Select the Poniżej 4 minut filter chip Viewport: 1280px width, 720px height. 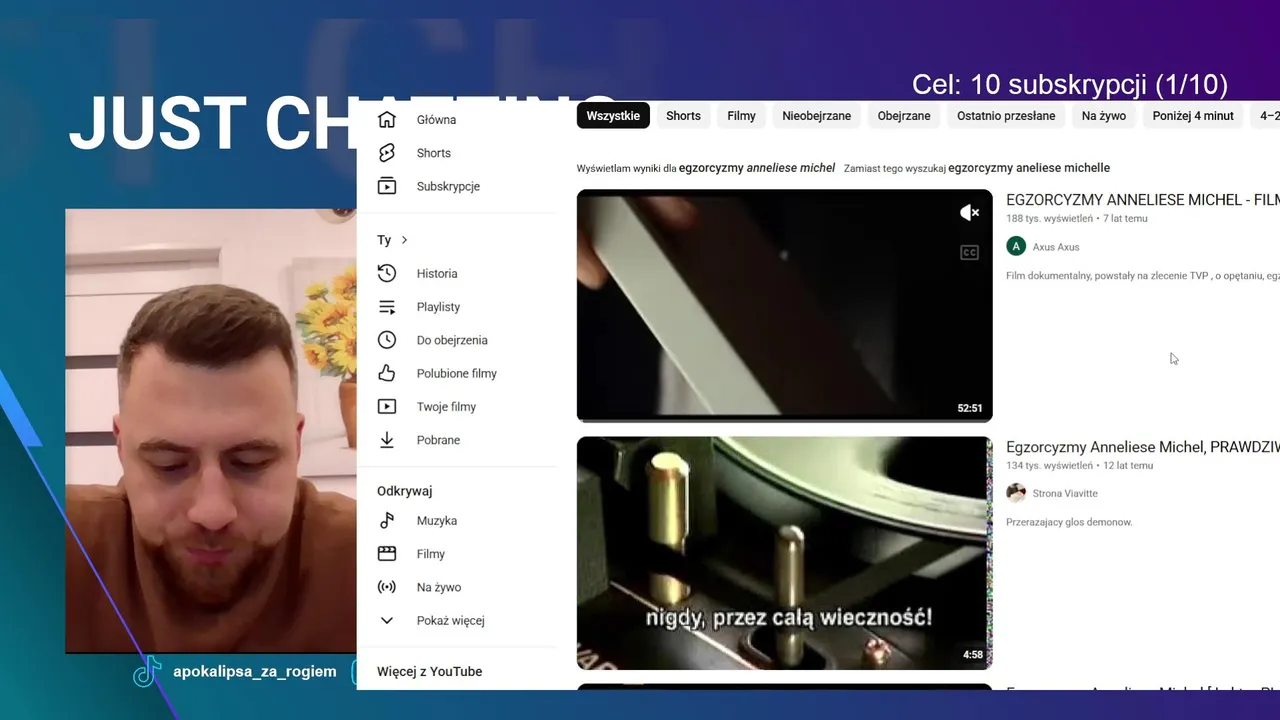coord(1193,116)
